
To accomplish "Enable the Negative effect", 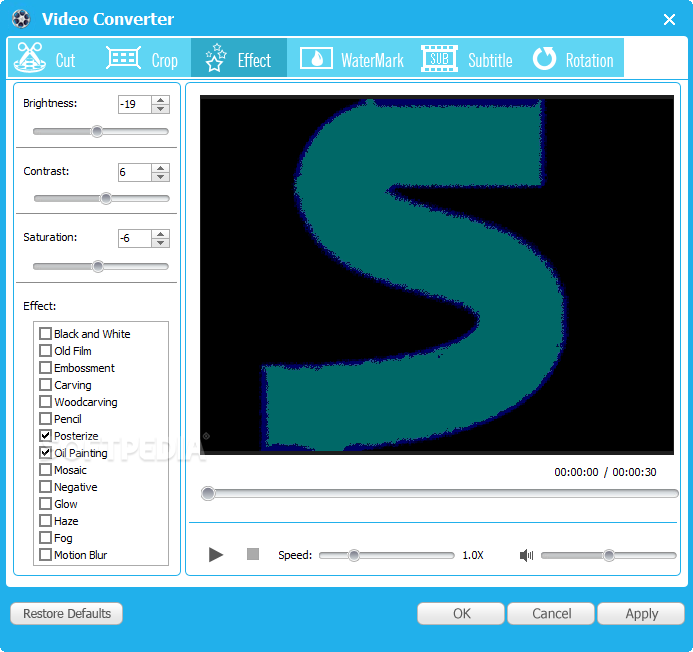I will [x=45, y=486].
